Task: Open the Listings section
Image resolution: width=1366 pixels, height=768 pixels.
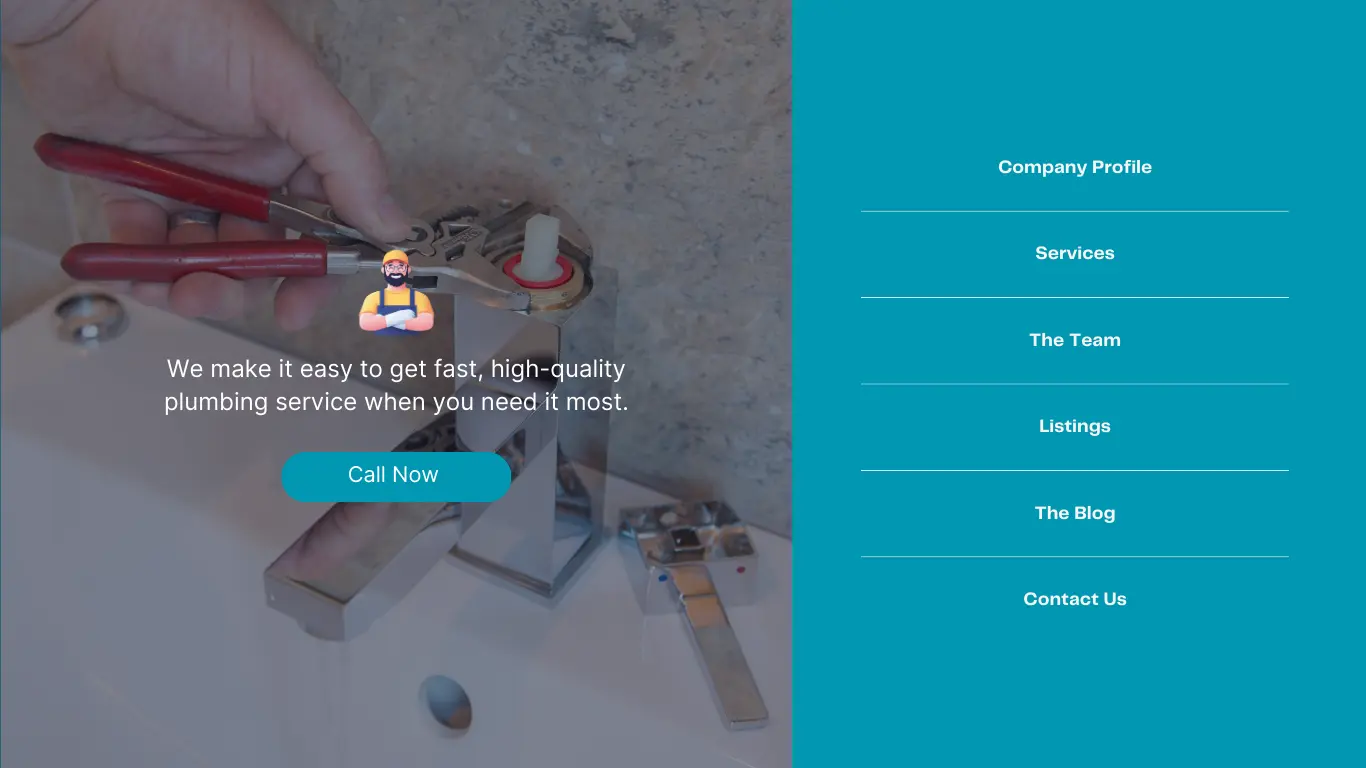Action: coord(1075,426)
